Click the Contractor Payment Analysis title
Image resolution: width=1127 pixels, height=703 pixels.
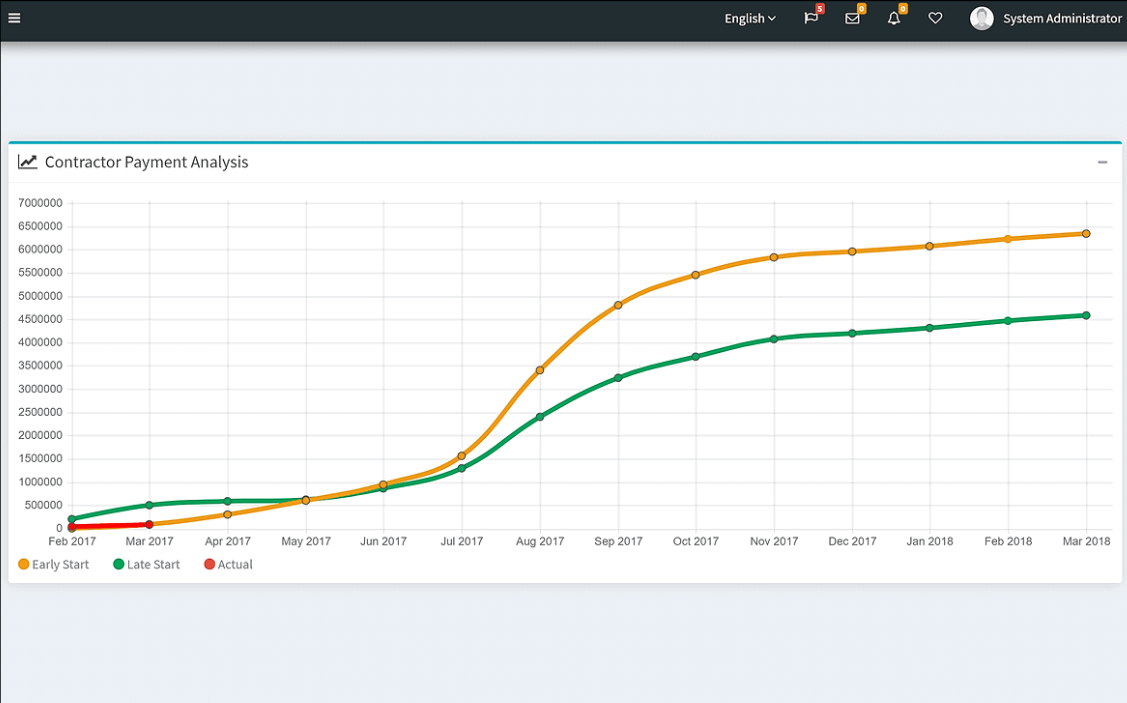click(x=145, y=162)
